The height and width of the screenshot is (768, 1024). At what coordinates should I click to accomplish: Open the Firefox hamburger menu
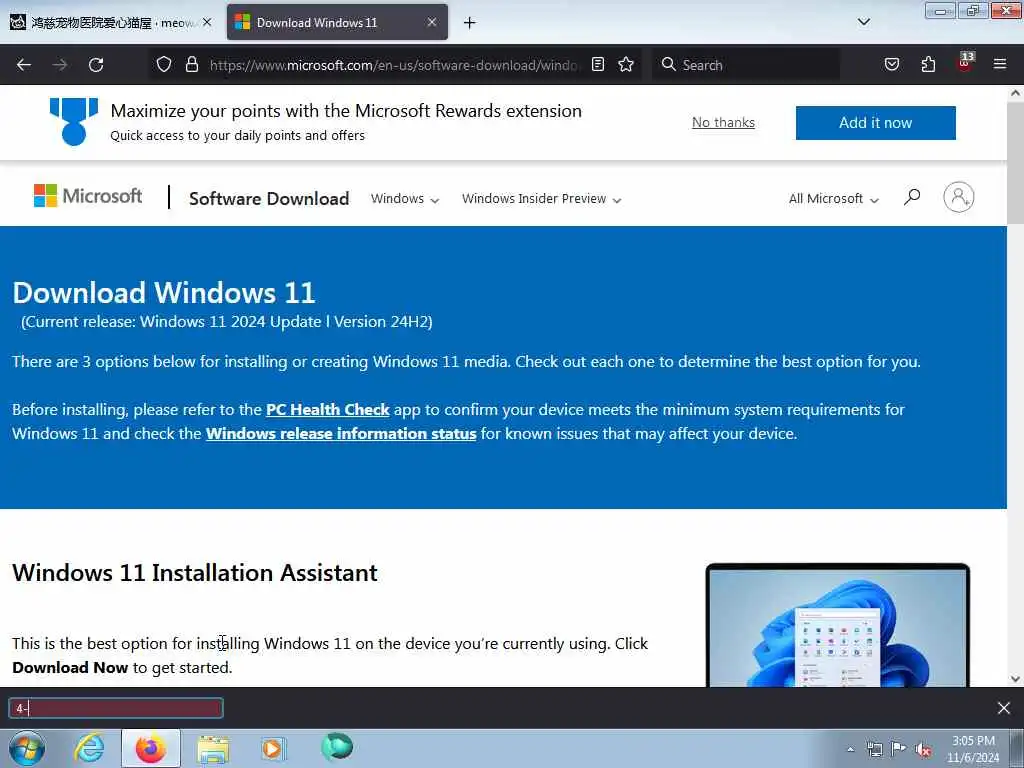[x=1000, y=64]
